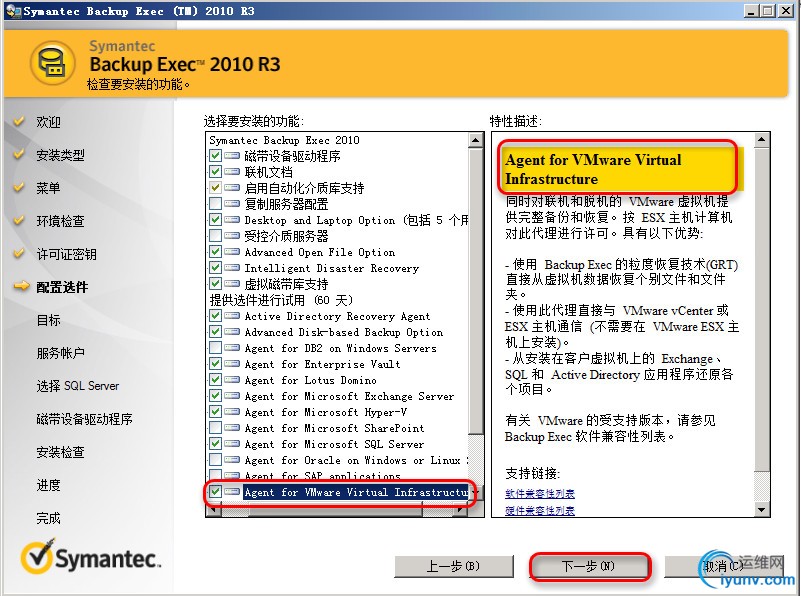Click the drive icon beside 复制服务器配置
This screenshot has height=596, width=801.
232,204
